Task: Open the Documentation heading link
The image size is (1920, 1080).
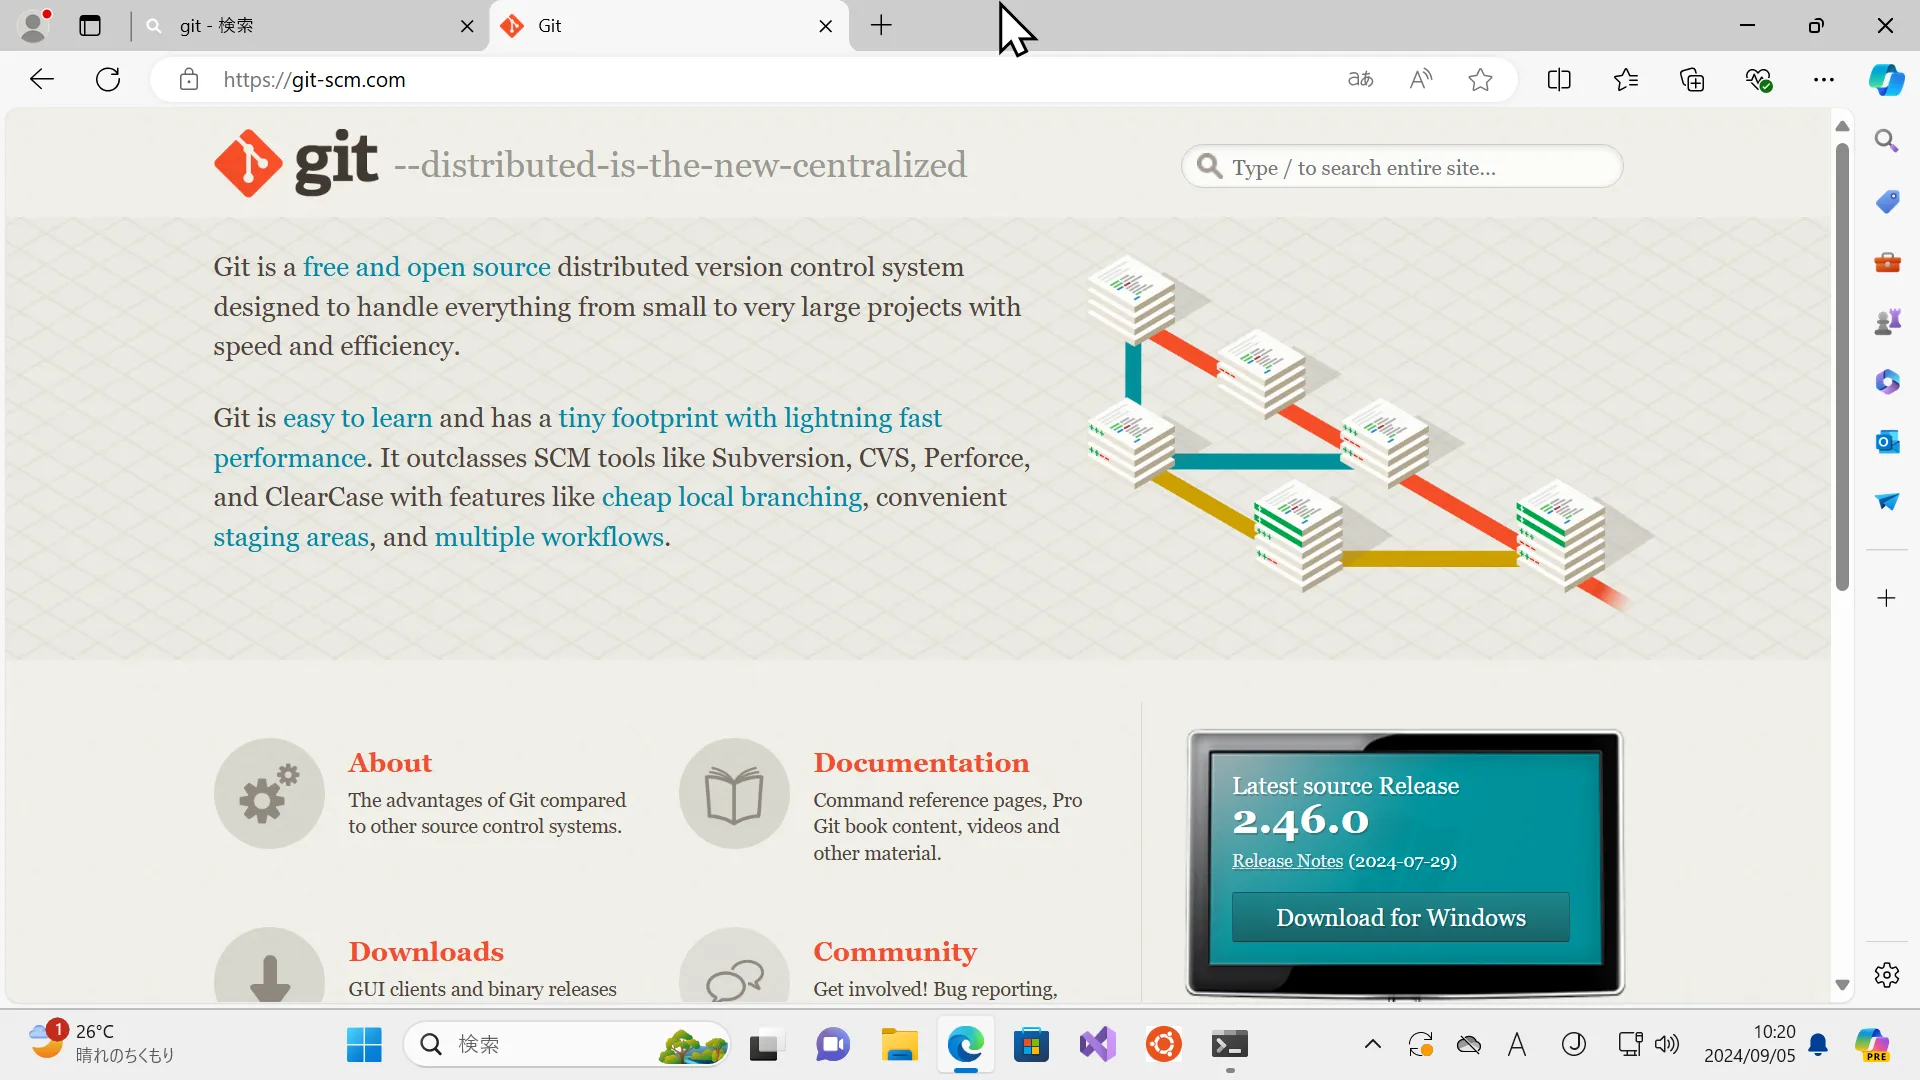Action: [921, 763]
